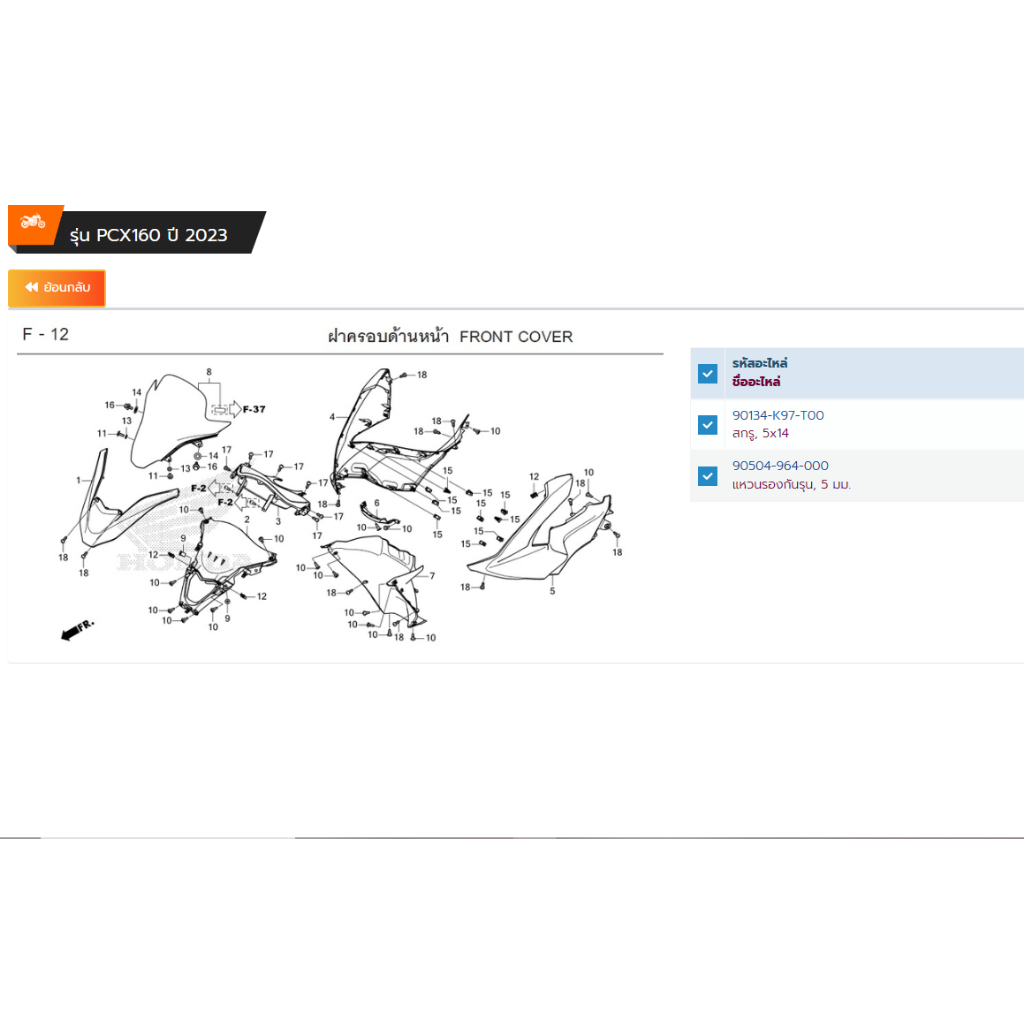Image resolution: width=1024 pixels, height=1024 pixels.
Task: Click the PCX160 ปี 2023 model banner
Action: point(150,235)
